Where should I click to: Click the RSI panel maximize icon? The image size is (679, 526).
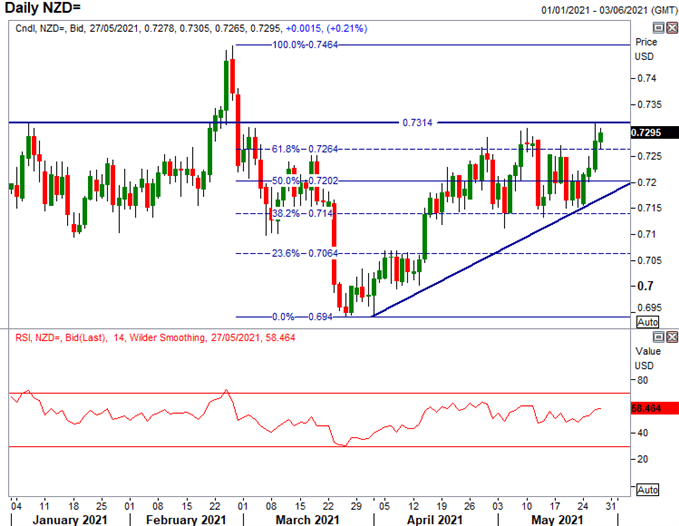658,337
